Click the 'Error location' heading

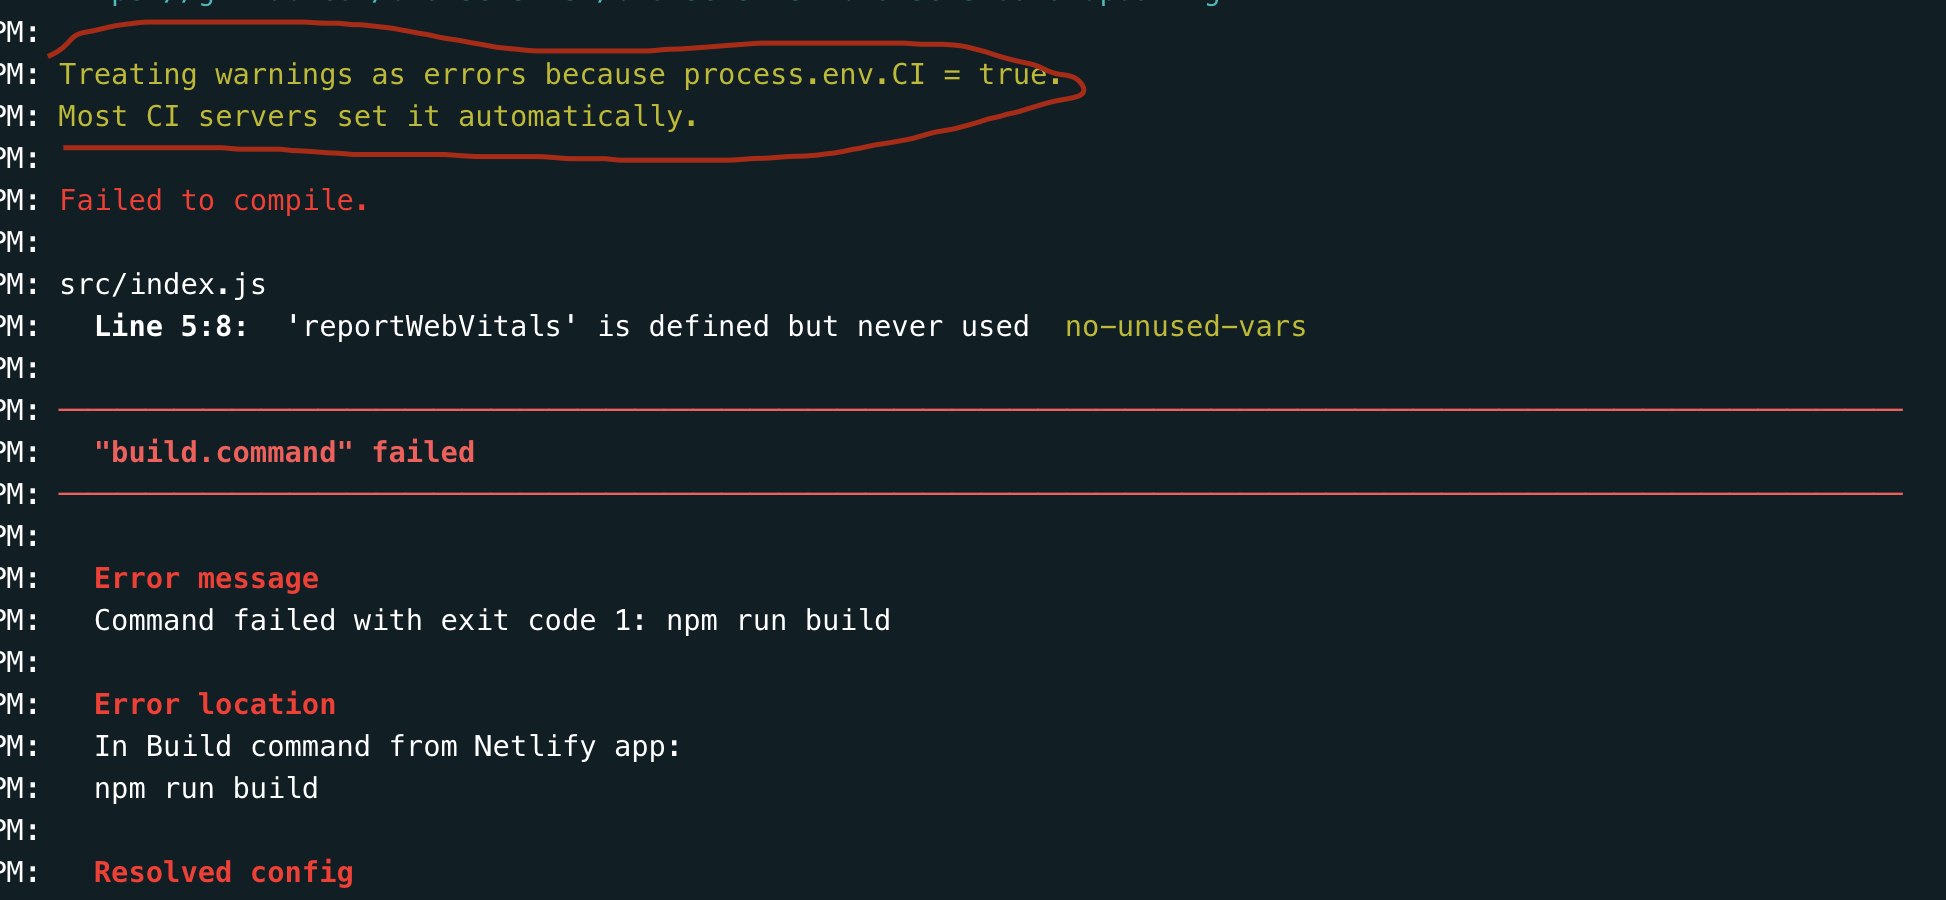click(x=214, y=705)
